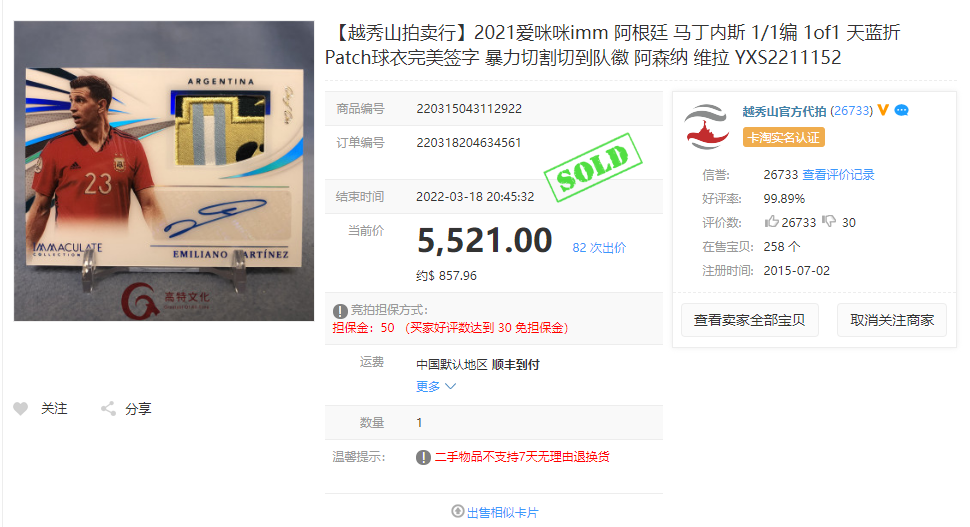Click the thumbs-down negative reviews icon
The image size is (970, 527).
829,221
